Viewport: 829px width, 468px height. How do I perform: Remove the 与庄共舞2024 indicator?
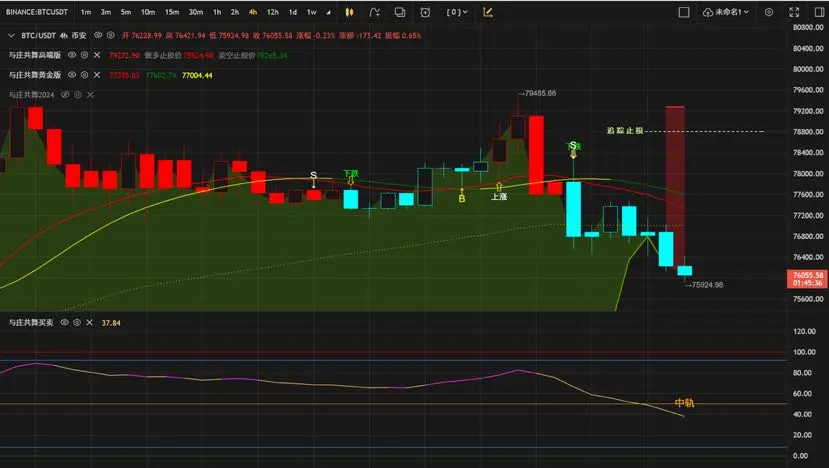90,95
